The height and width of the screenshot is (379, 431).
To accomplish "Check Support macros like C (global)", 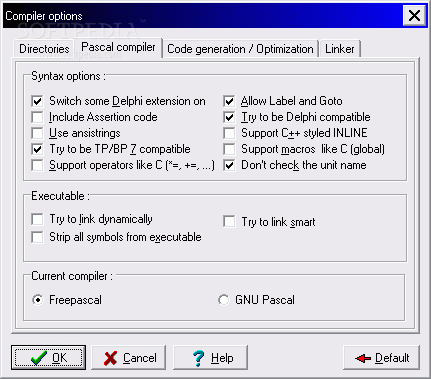I will click(x=229, y=149).
